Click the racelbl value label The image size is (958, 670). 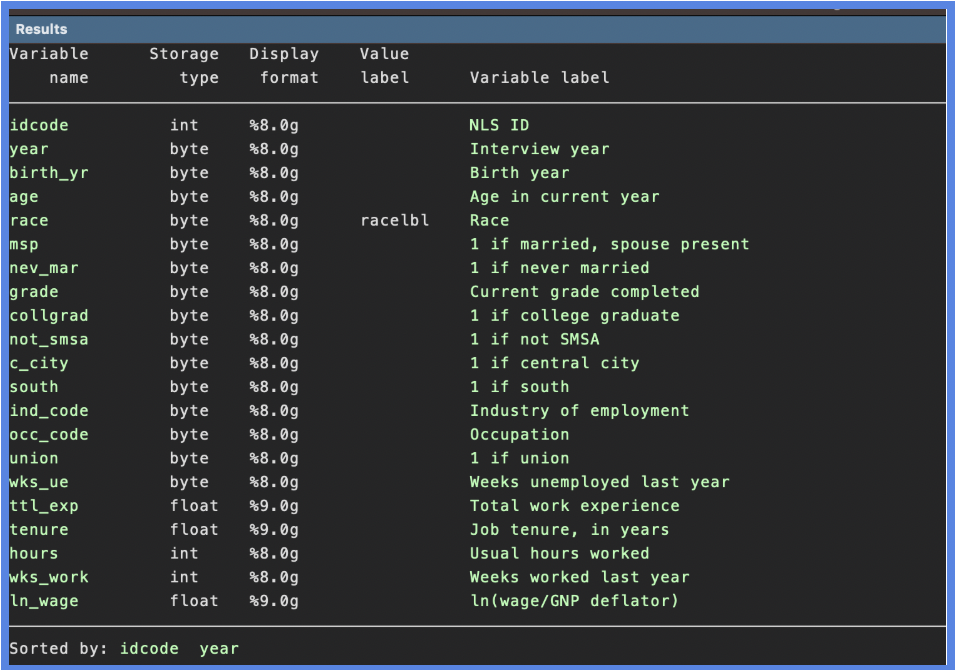click(x=394, y=221)
